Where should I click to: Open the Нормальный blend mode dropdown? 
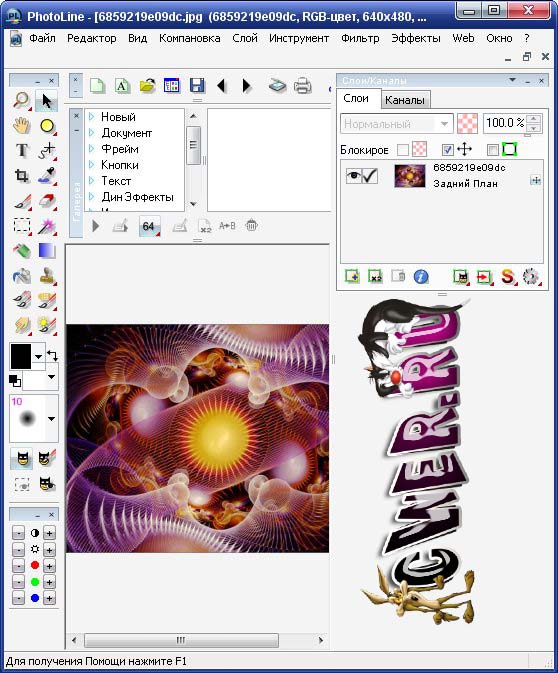(x=397, y=124)
